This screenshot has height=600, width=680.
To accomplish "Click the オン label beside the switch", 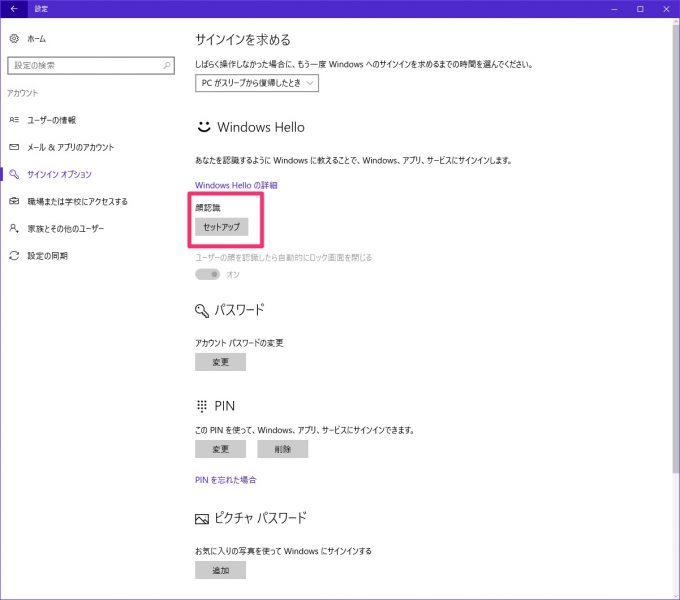I will (x=233, y=274).
